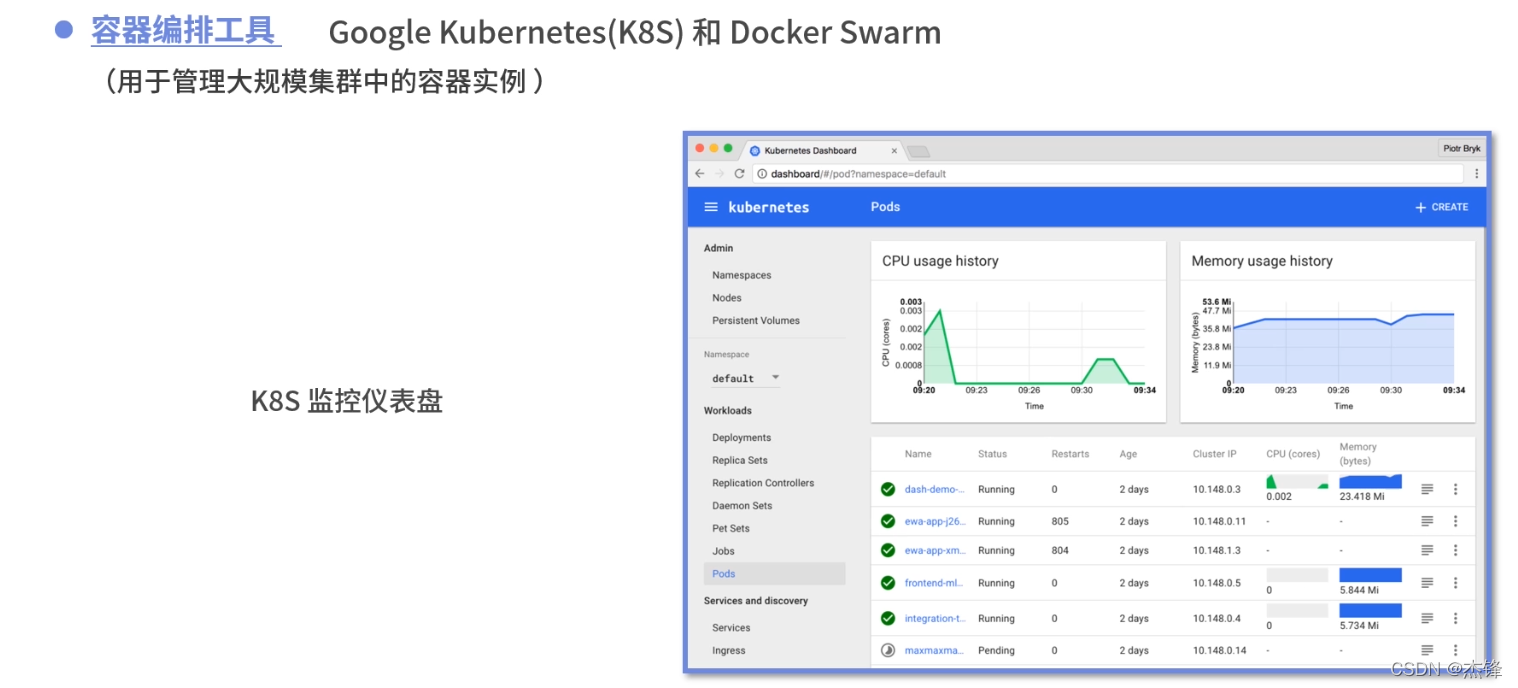Click the Restarts value 805
1518x688 pixels.
coord(1060,521)
